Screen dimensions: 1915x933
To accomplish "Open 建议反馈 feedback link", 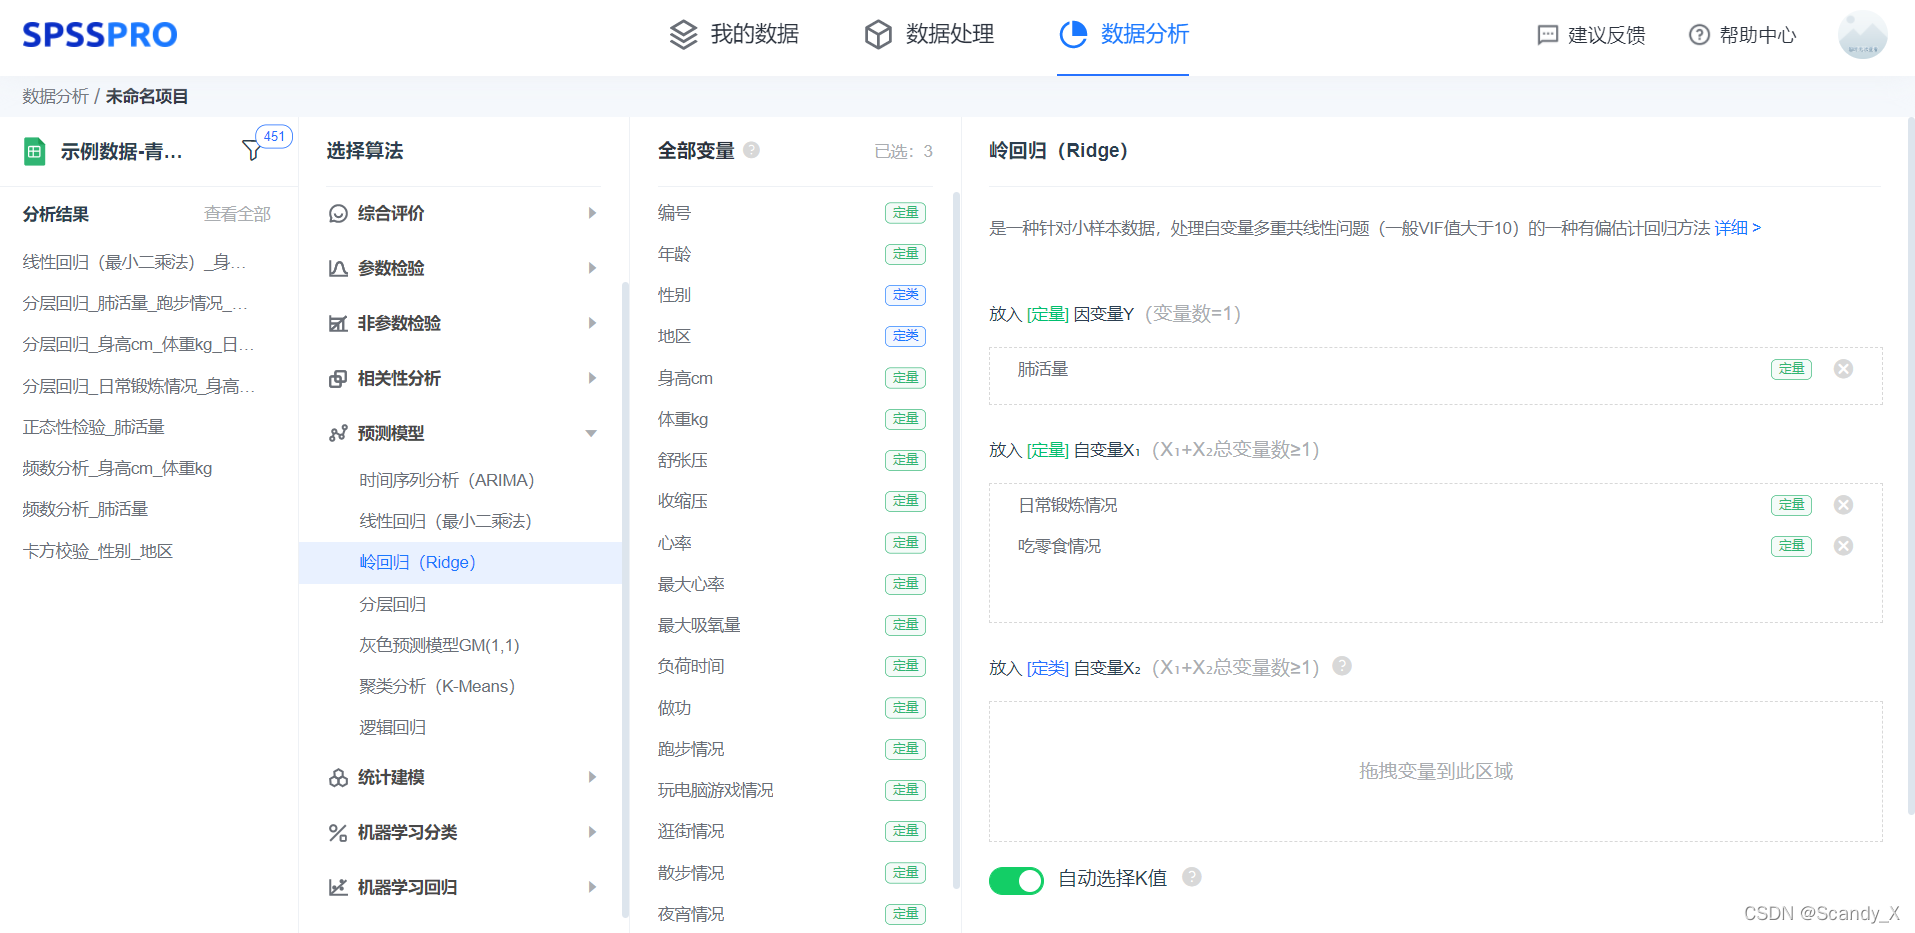I will tap(1591, 35).
